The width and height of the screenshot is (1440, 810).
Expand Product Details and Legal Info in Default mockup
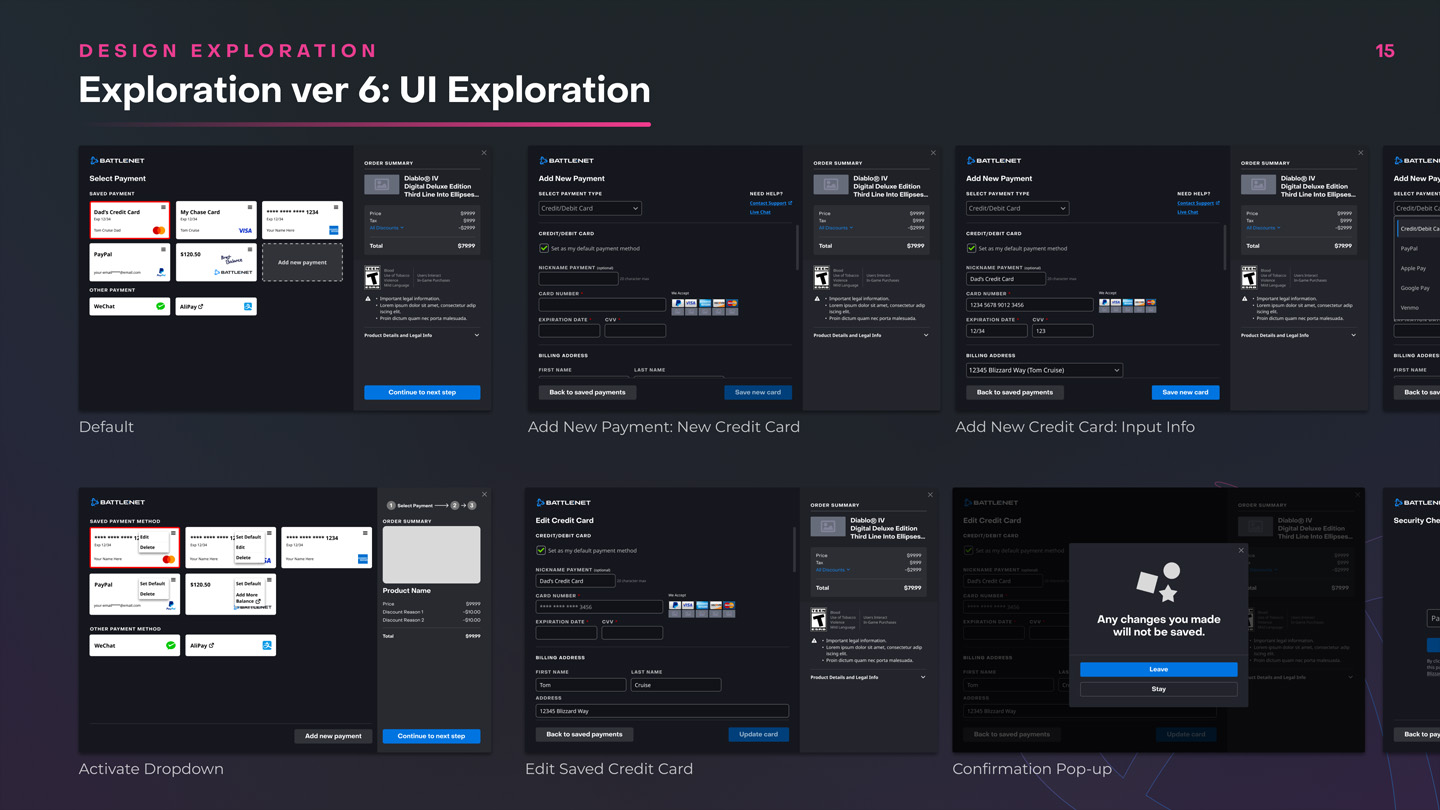click(x=421, y=335)
